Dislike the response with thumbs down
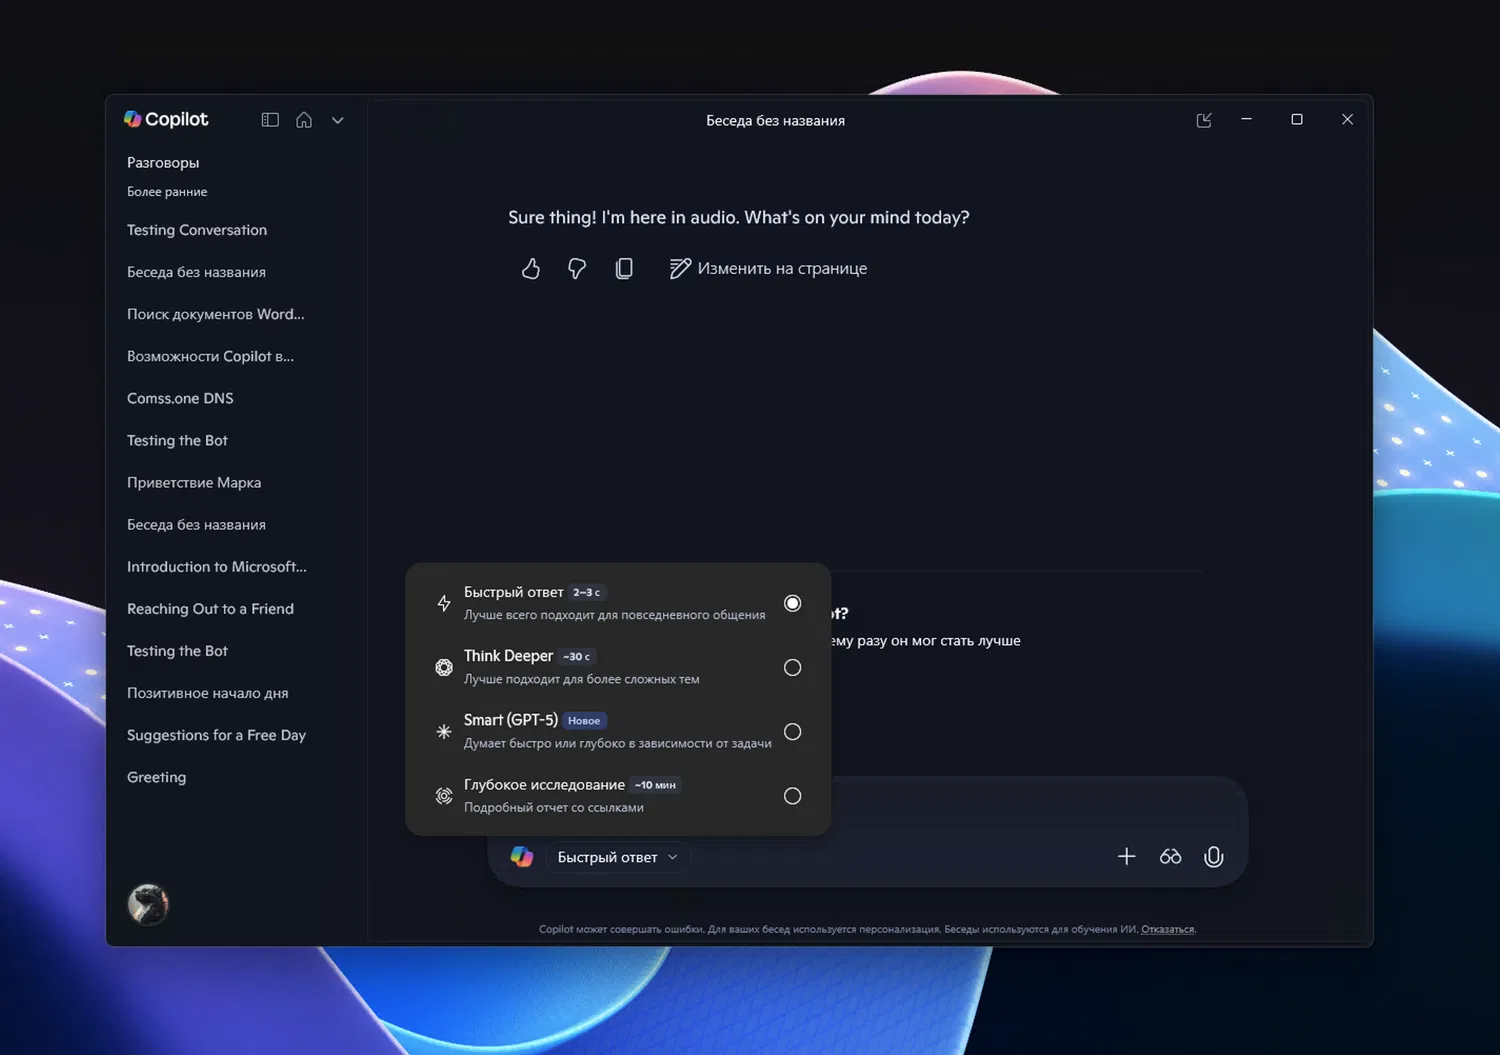Screen dimensions: 1500x1055 coord(577,268)
